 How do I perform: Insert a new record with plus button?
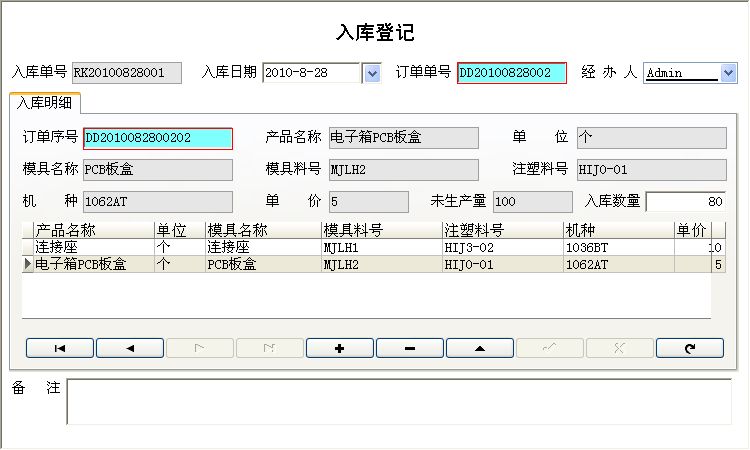(x=340, y=348)
